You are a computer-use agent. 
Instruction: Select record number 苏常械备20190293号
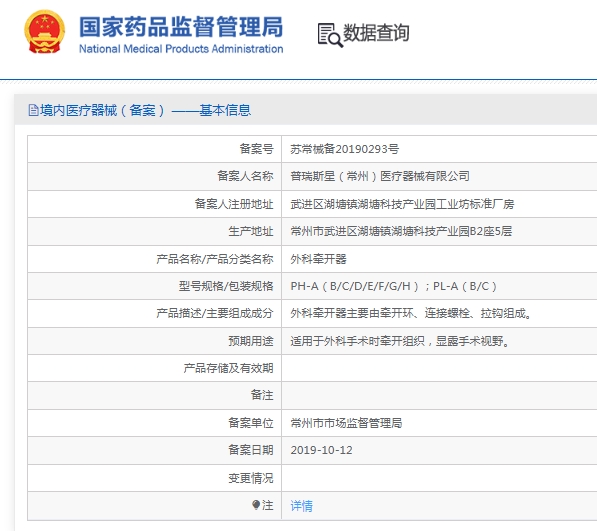coord(345,149)
